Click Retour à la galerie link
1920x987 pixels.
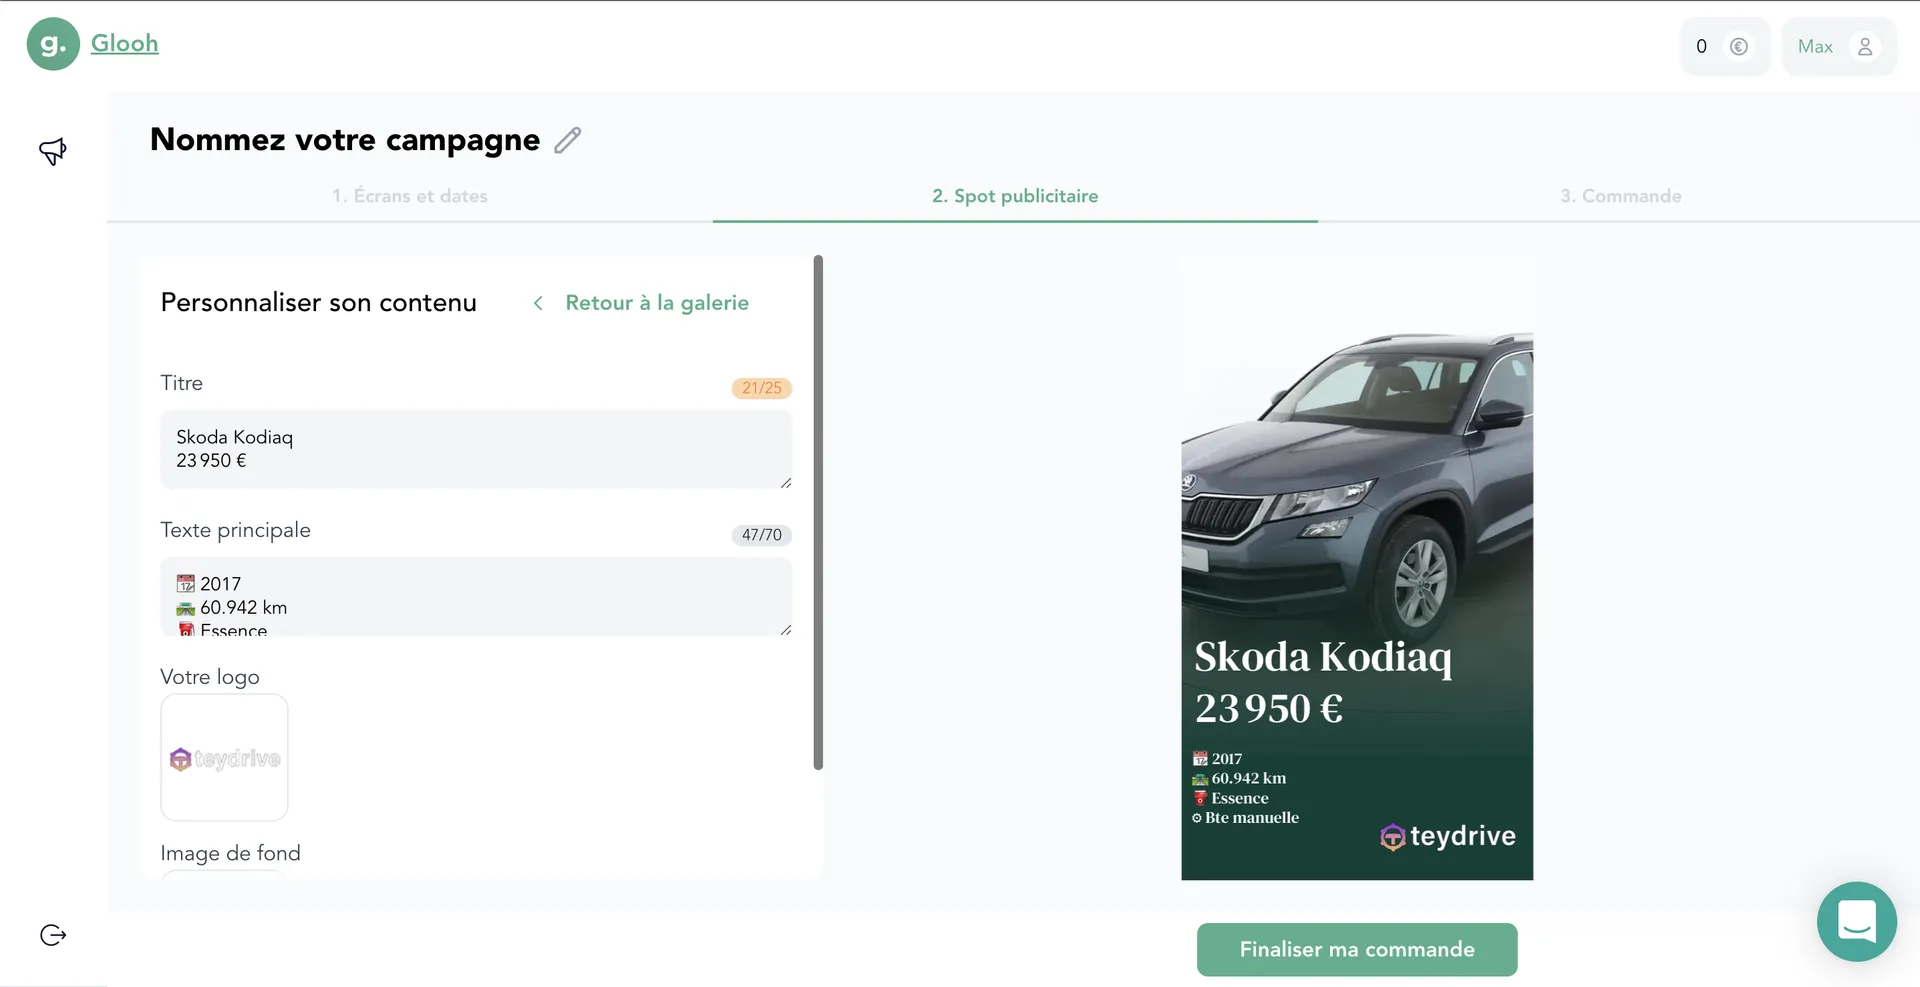click(x=657, y=303)
